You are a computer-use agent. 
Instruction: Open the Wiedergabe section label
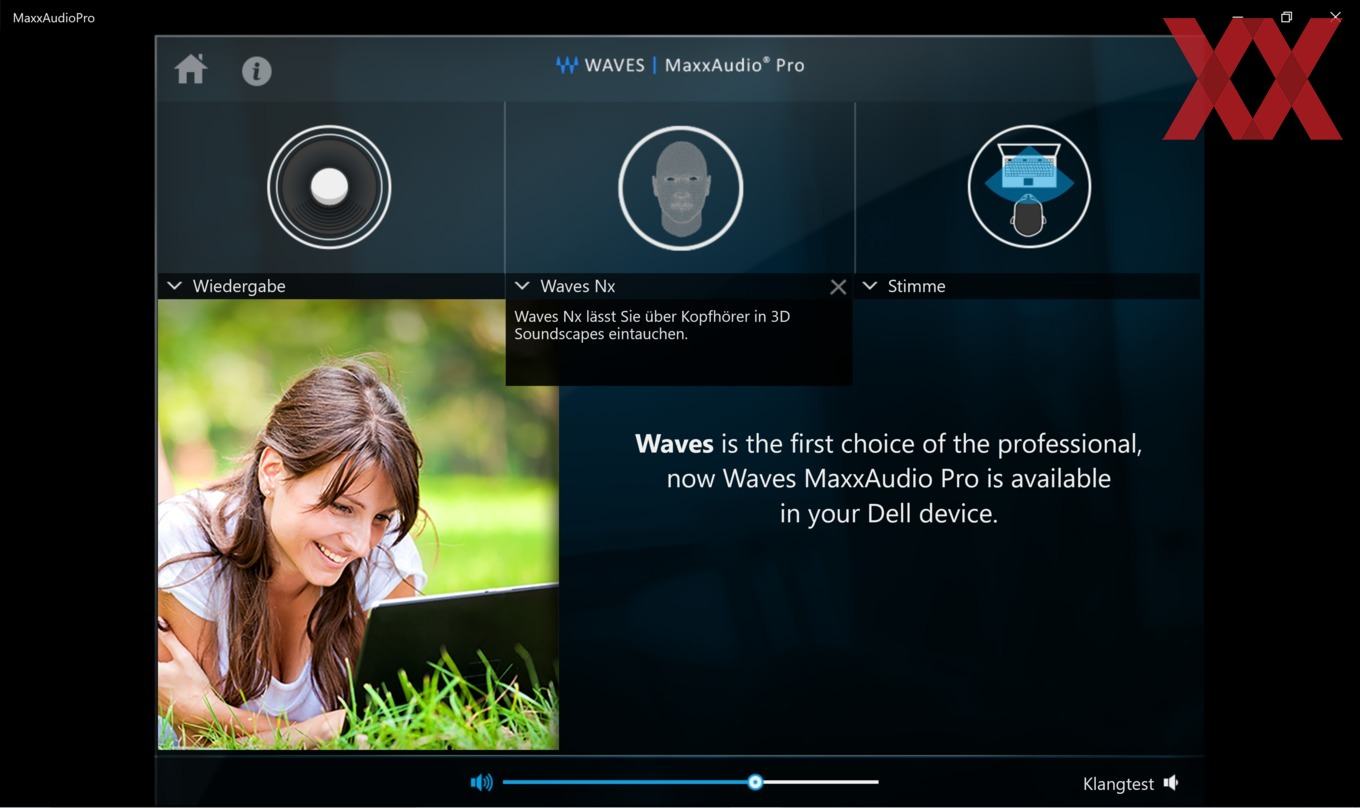[239, 286]
